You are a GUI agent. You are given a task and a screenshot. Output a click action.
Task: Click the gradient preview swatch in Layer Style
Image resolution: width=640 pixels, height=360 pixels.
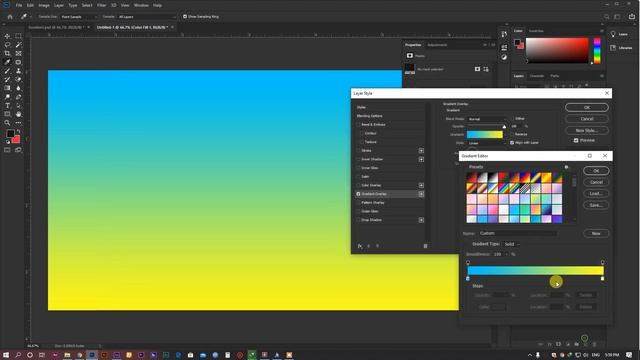pyautogui.click(x=484, y=134)
